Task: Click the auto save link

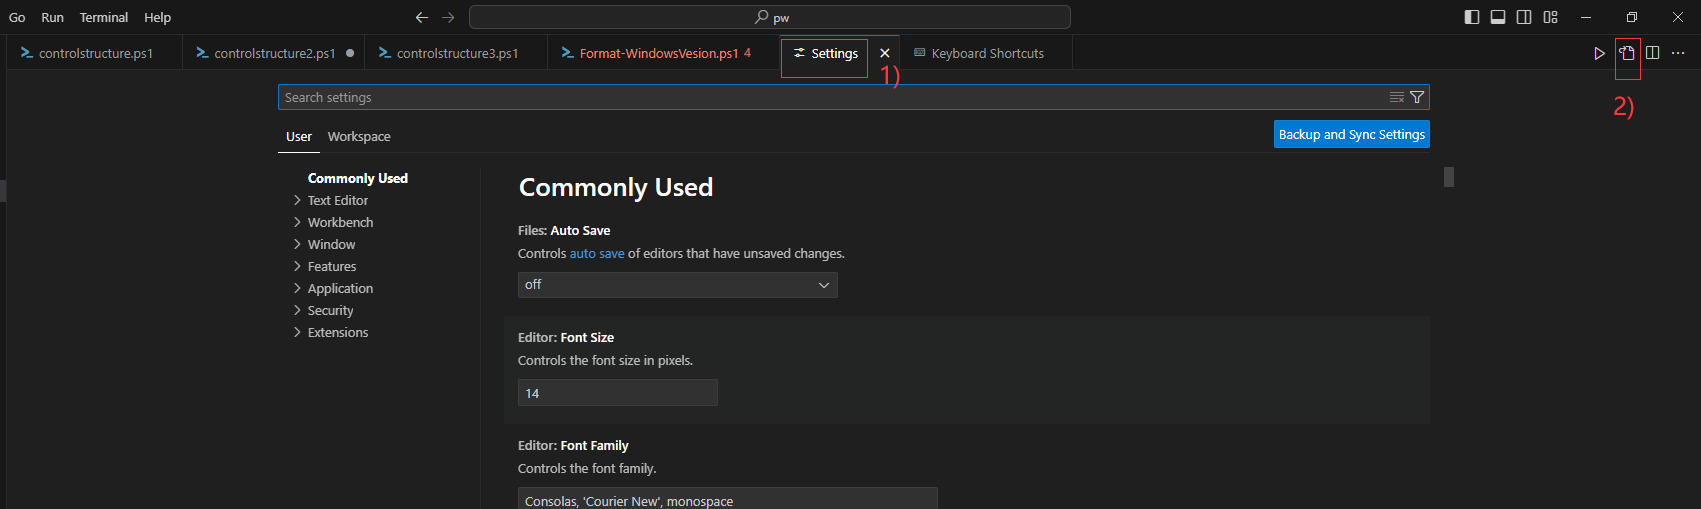Action: [597, 254]
